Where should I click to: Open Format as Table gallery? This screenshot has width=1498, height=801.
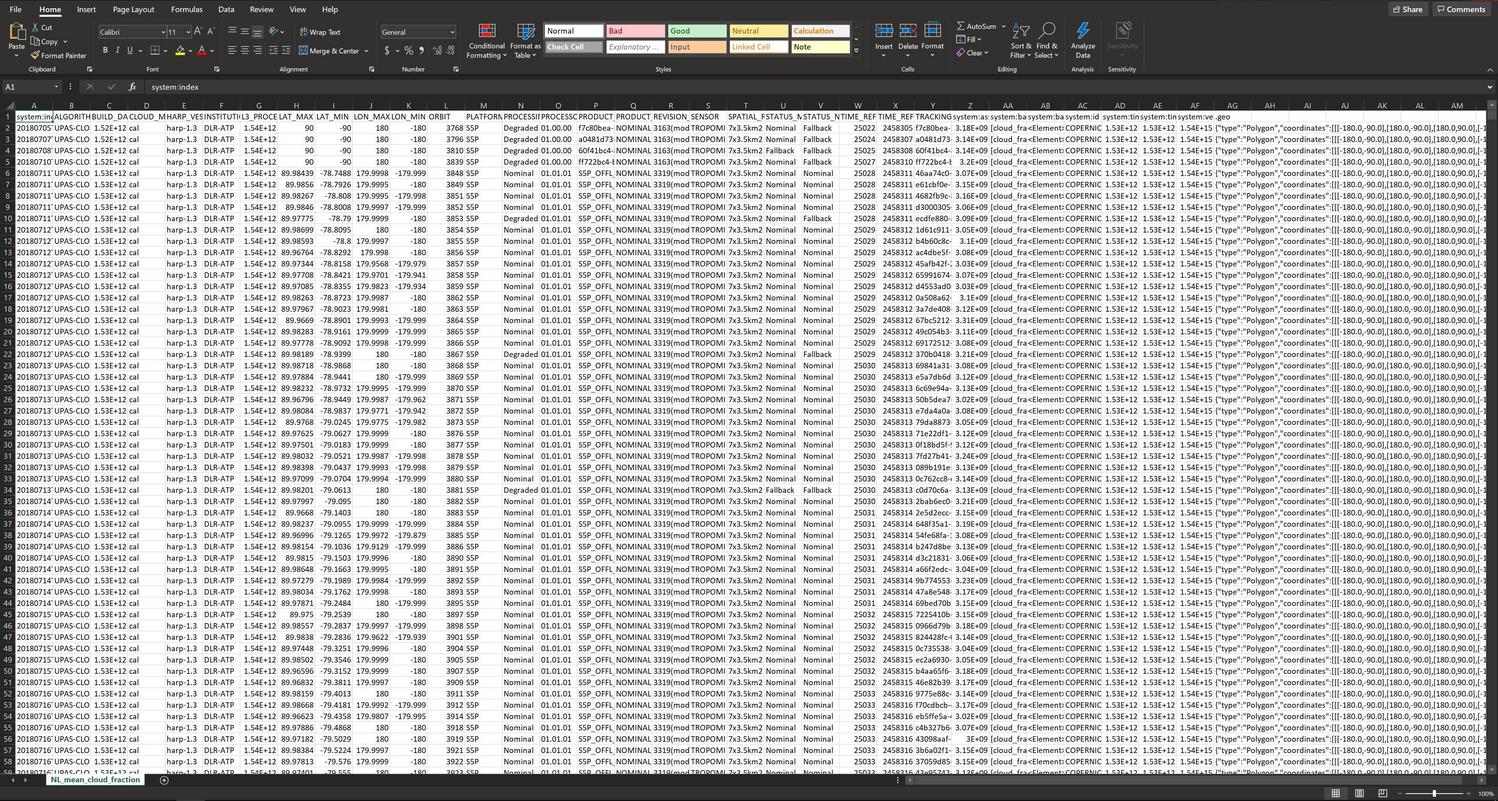coord(525,42)
